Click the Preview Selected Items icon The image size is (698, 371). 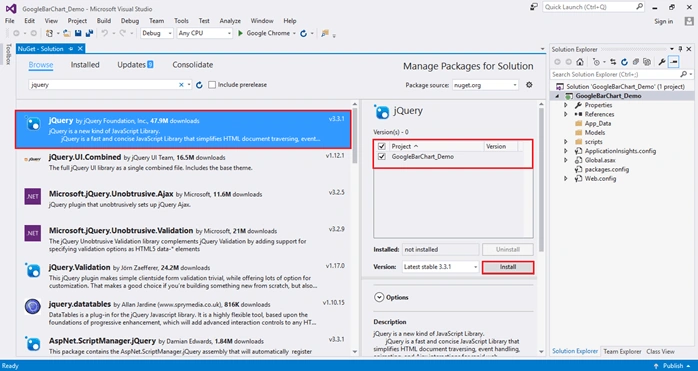pyautogui.click(x=674, y=62)
